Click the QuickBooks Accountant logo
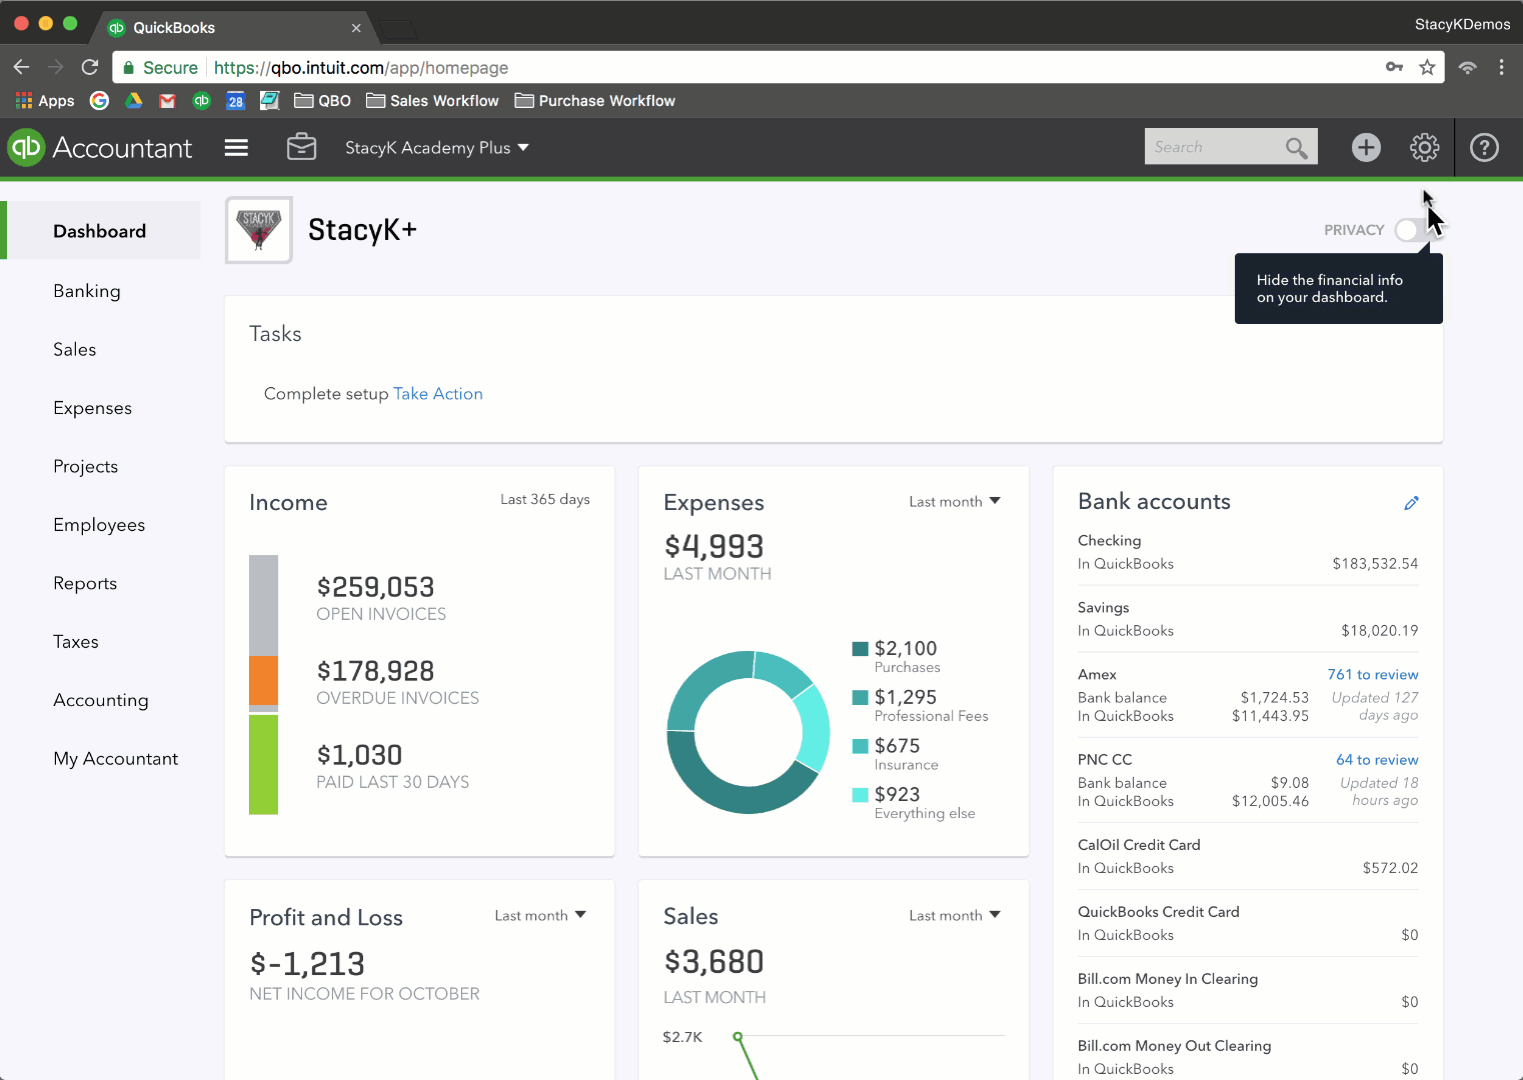Viewport: 1523px width, 1080px height. coord(100,148)
